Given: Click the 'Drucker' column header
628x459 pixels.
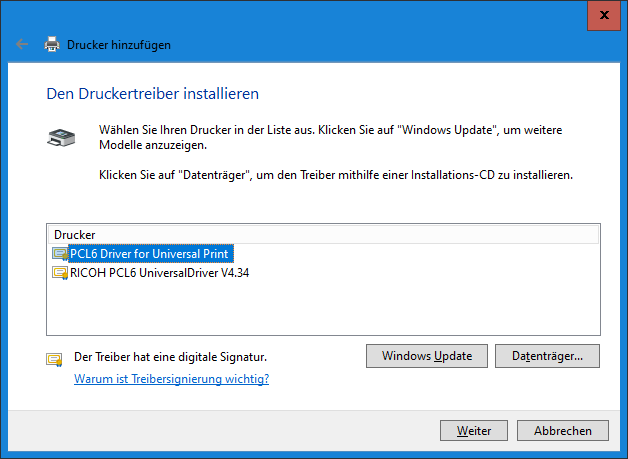Looking at the screenshot, I should coord(323,234).
